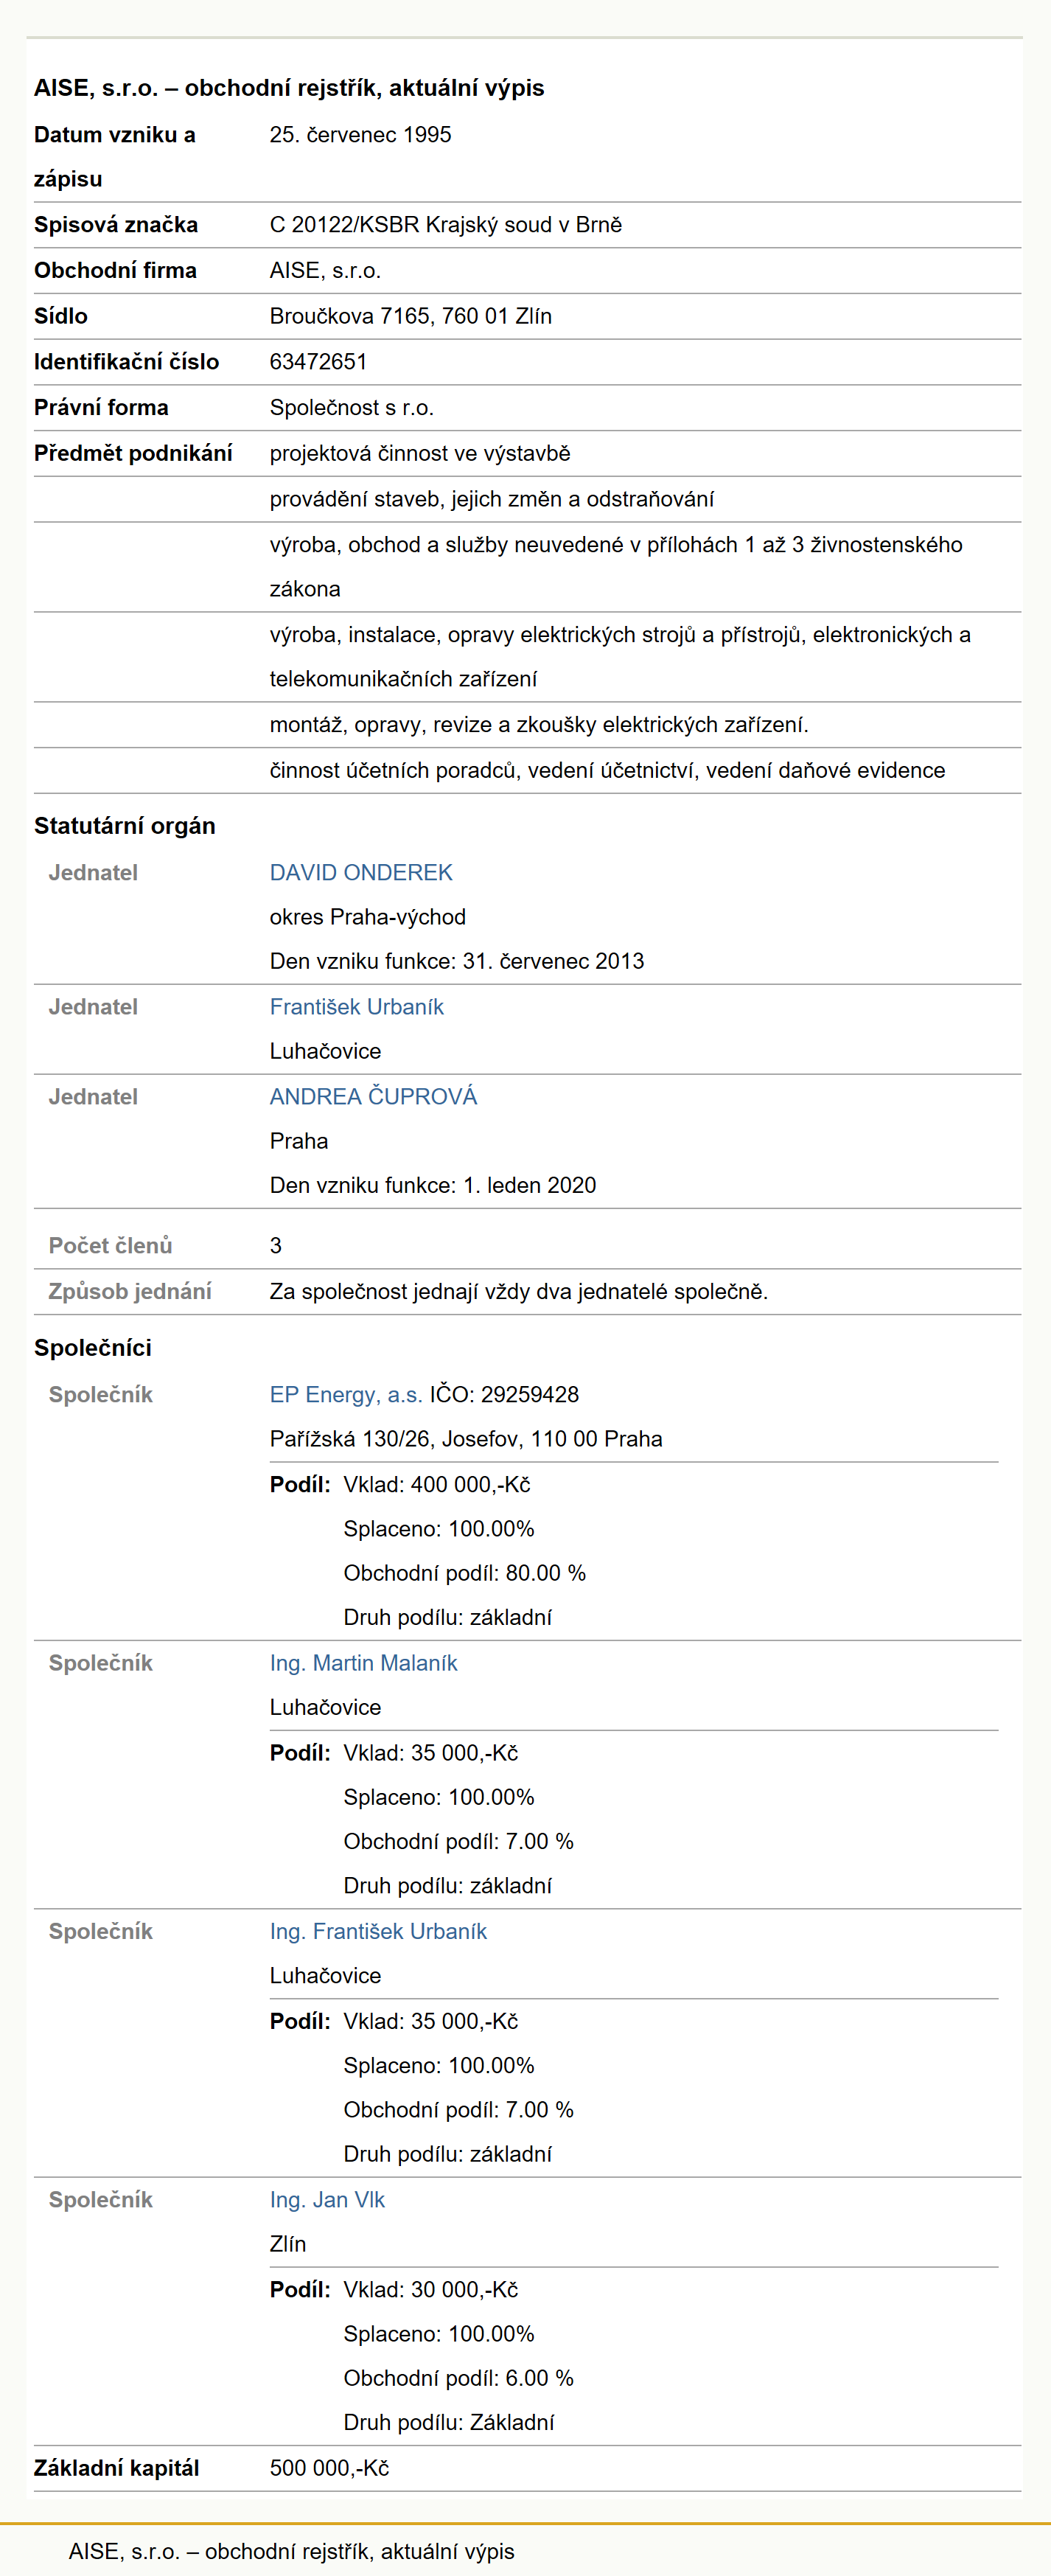The height and width of the screenshot is (2576, 1051).
Task: Click the Základní kapitál value 500 000,-Kč
Action: 329,2467
